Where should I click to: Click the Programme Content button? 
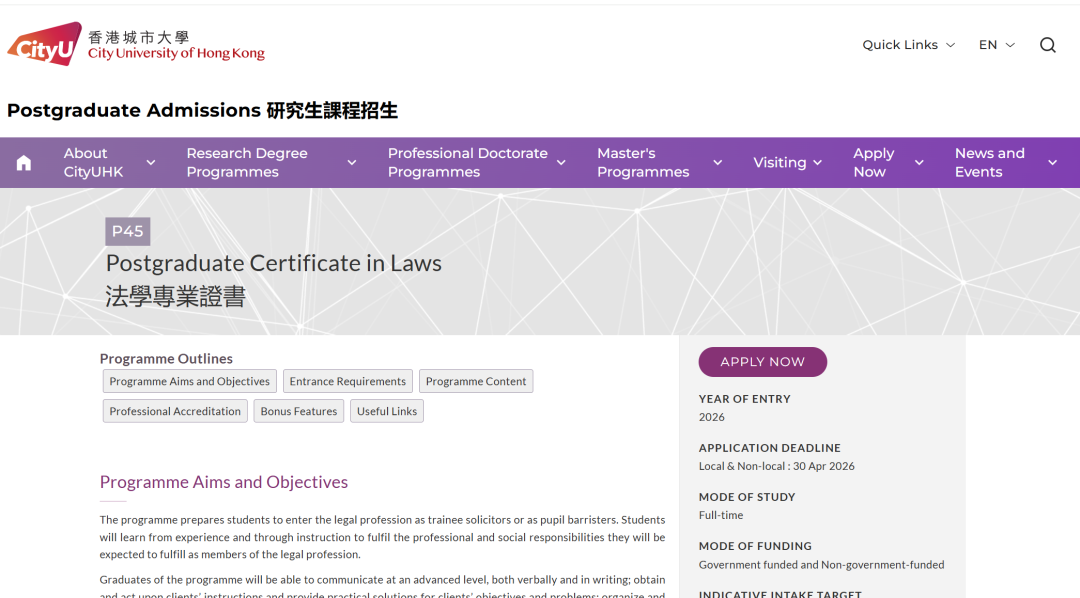tap(476, 382)
